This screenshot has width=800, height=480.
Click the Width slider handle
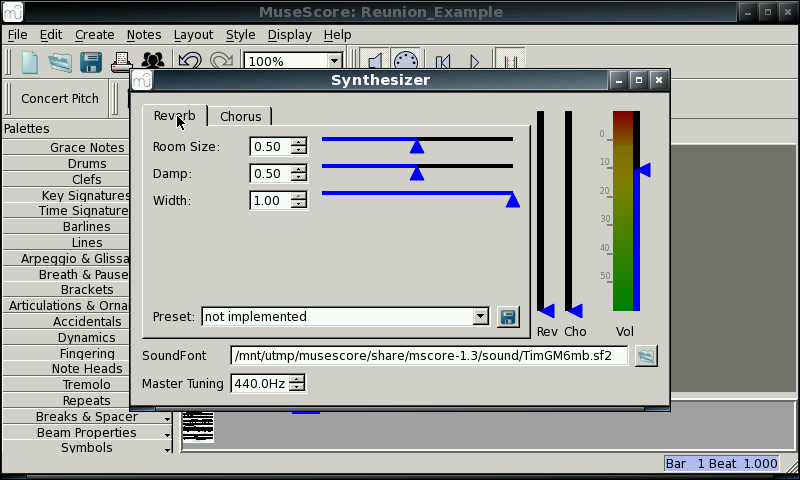tap(513, 200)
